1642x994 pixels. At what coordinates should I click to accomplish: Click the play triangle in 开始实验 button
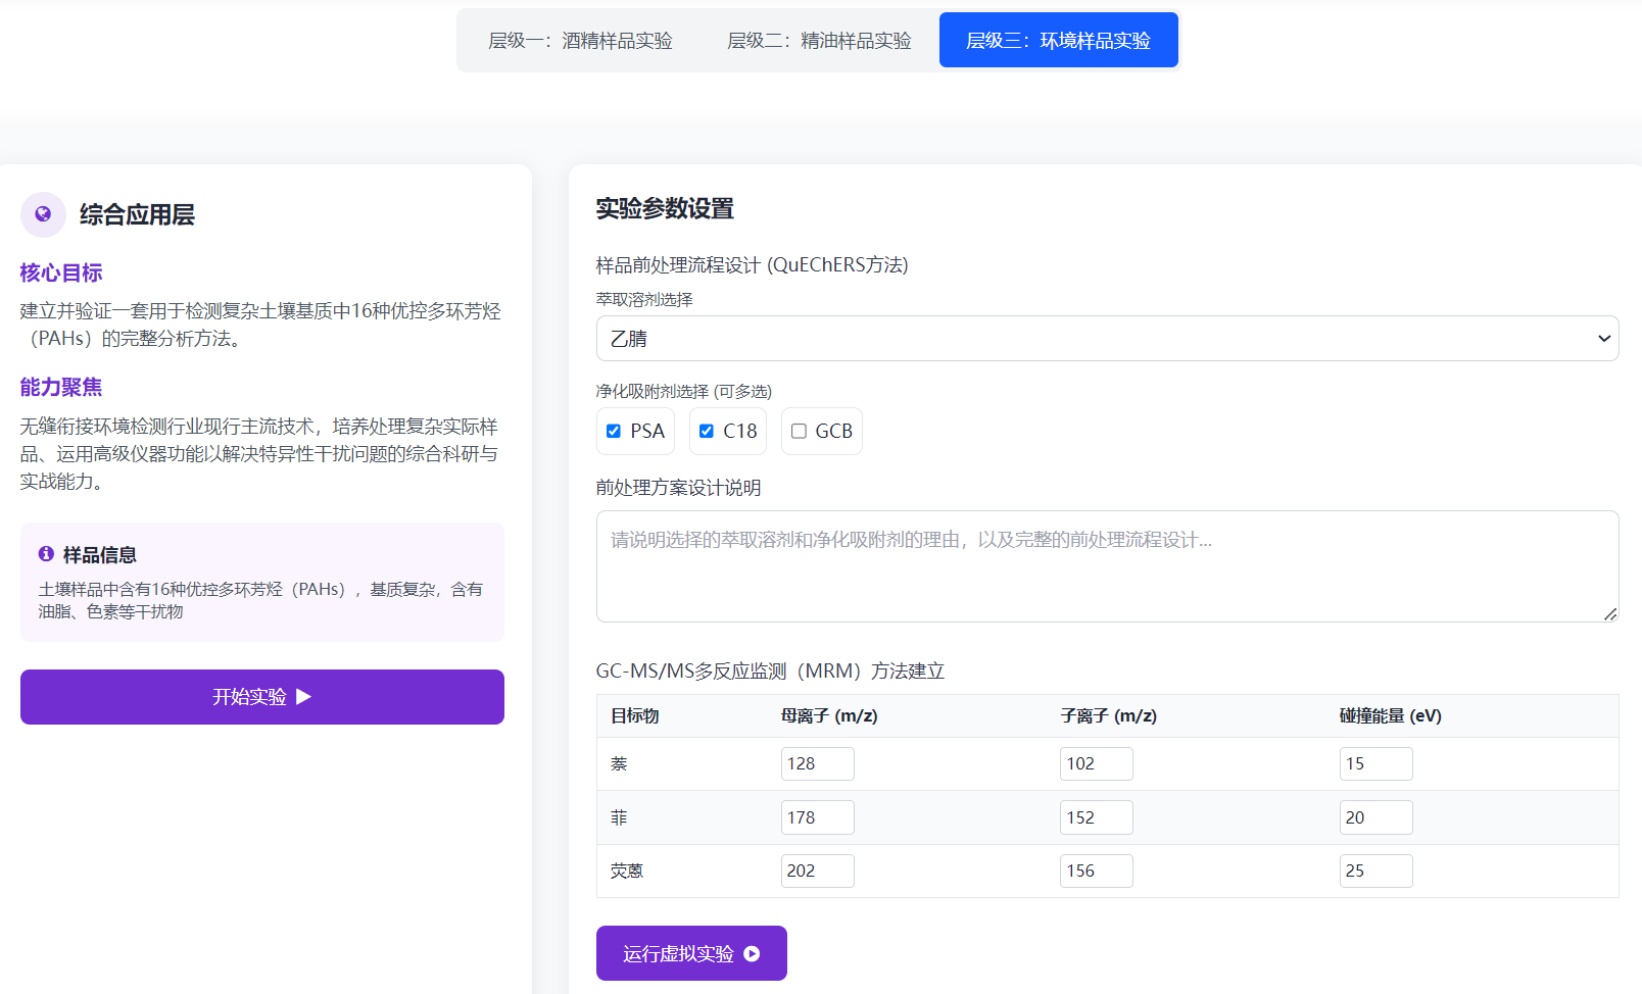pos(304,696)
